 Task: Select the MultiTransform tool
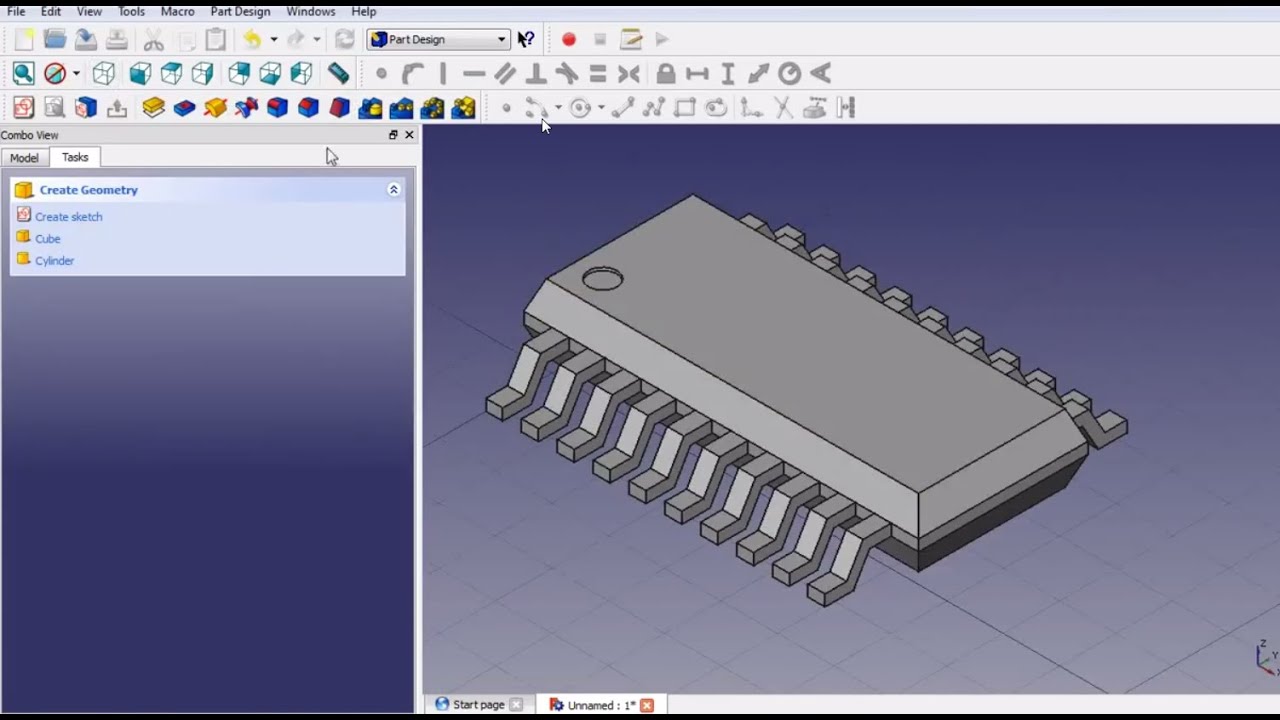point(463,107)
